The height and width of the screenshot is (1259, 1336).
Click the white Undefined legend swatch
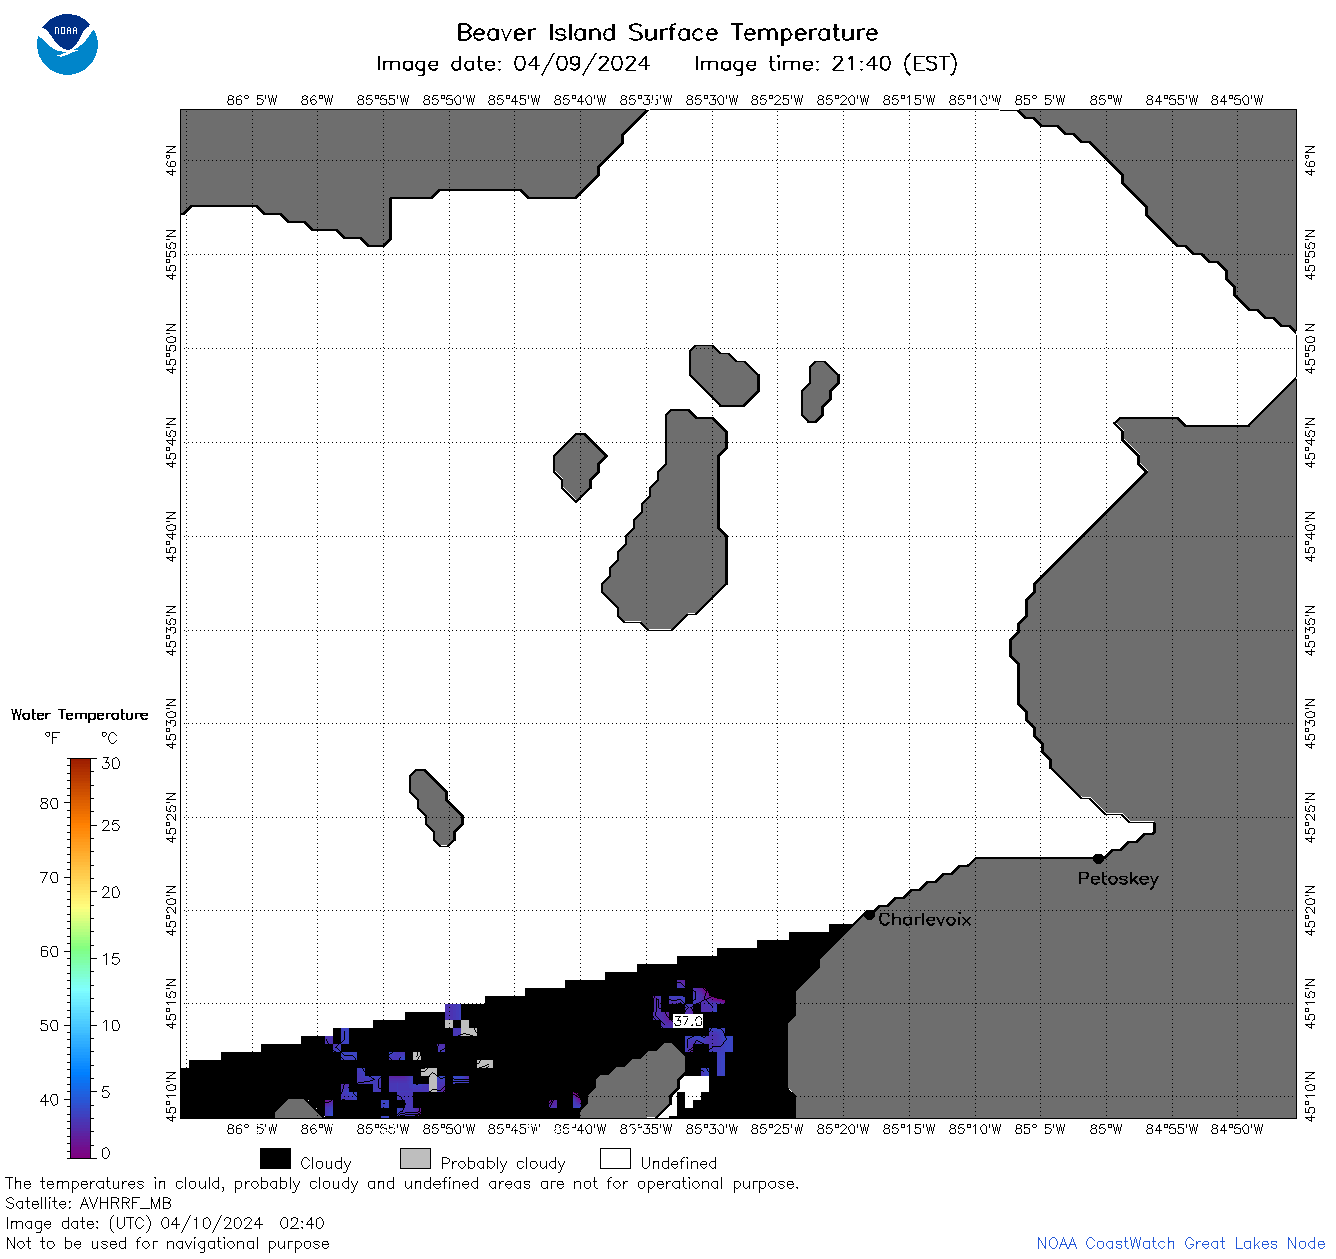pos(615,1159)
